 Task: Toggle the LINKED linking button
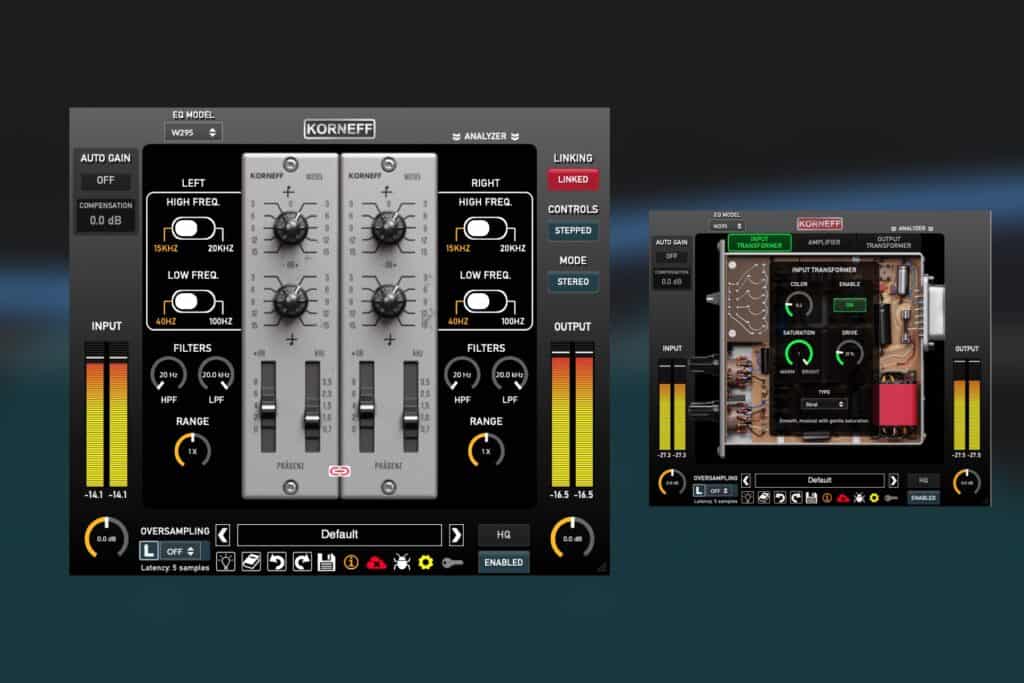tap(573, 180)
